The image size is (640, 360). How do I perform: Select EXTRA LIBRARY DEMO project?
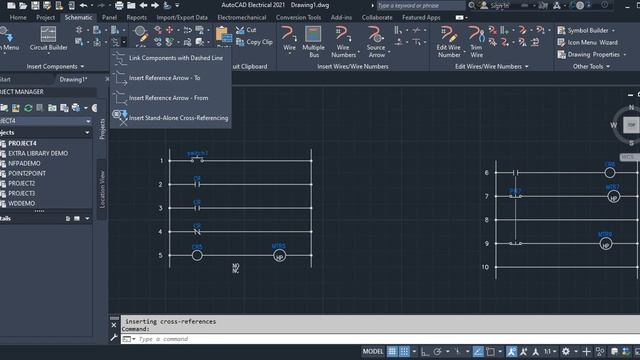point(38,153)
